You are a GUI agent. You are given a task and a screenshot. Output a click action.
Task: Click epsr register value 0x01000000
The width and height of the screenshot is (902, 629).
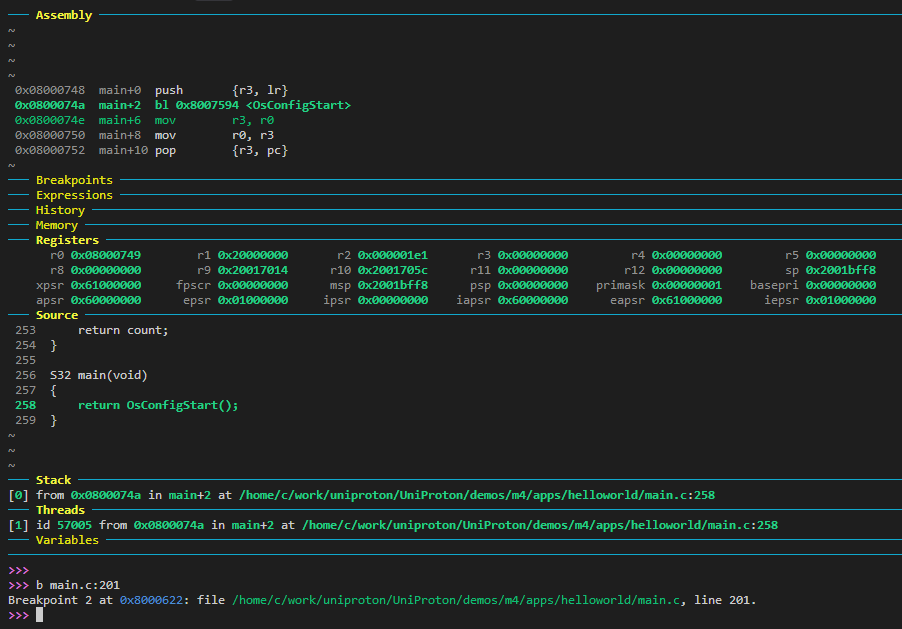coord(253,300)
